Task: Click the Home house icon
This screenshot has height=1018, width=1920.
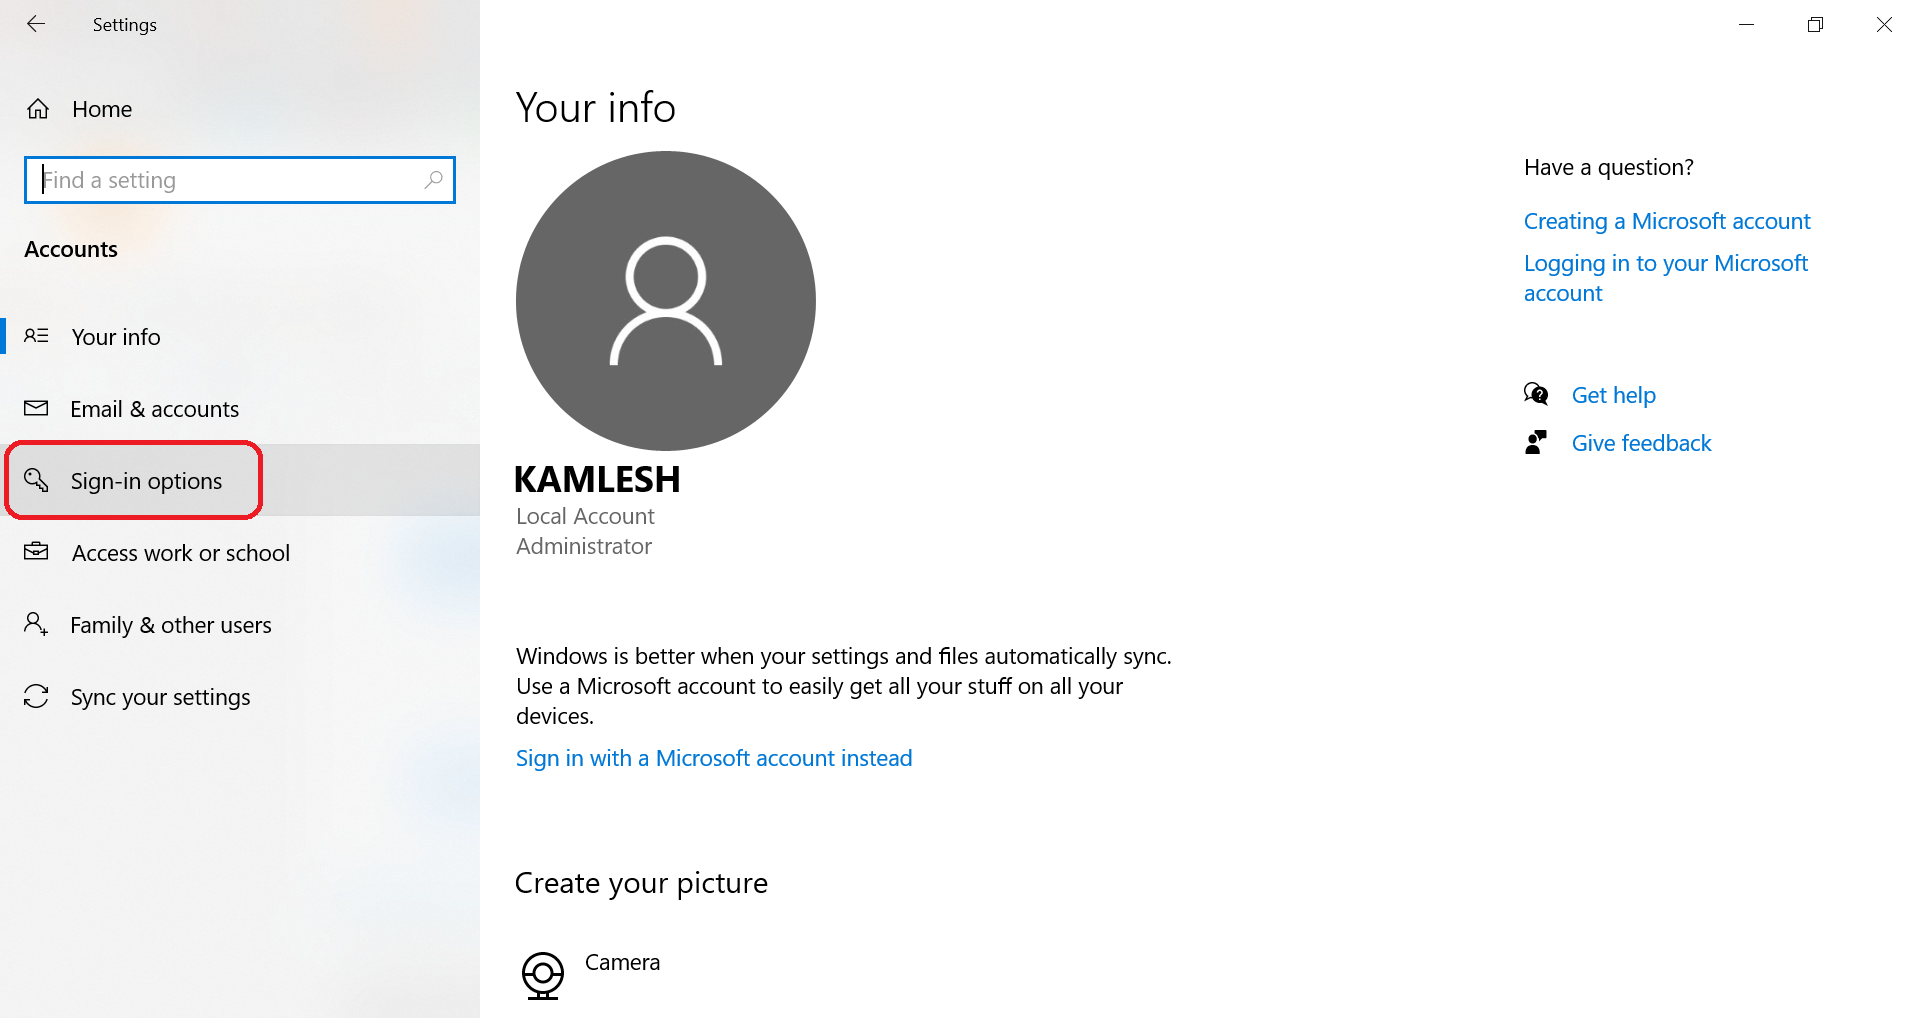Action: tap(38, 108)
